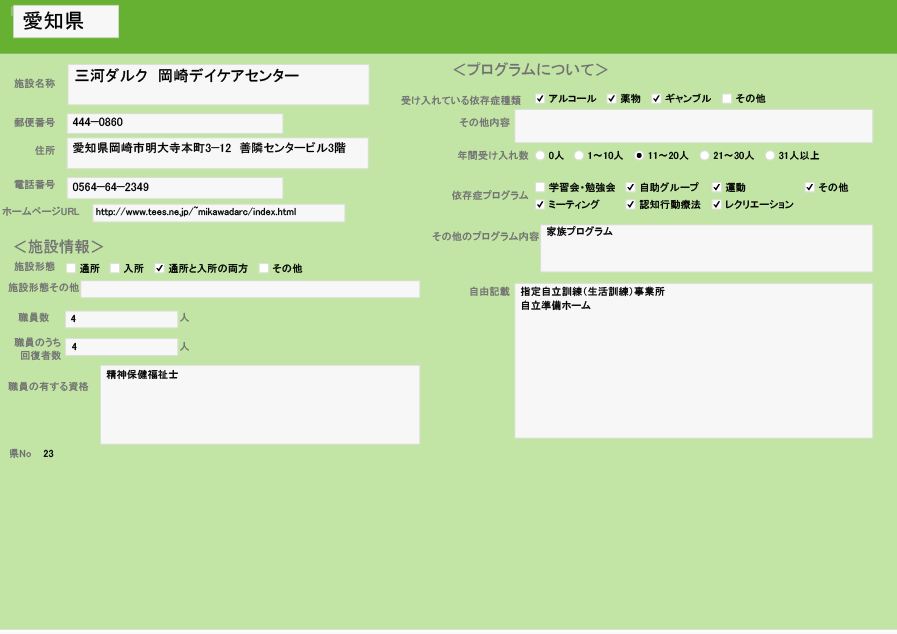This screenshot has width=897, height=634.
Task: Uncheck the 認知行動療法 checkbox
Action: 631,205
